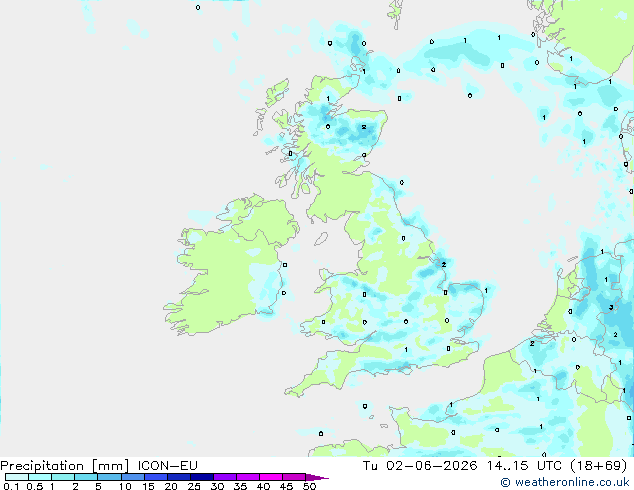
Task: Click the 1–2 mm legend swatch
Action: [x=63, y=477]
